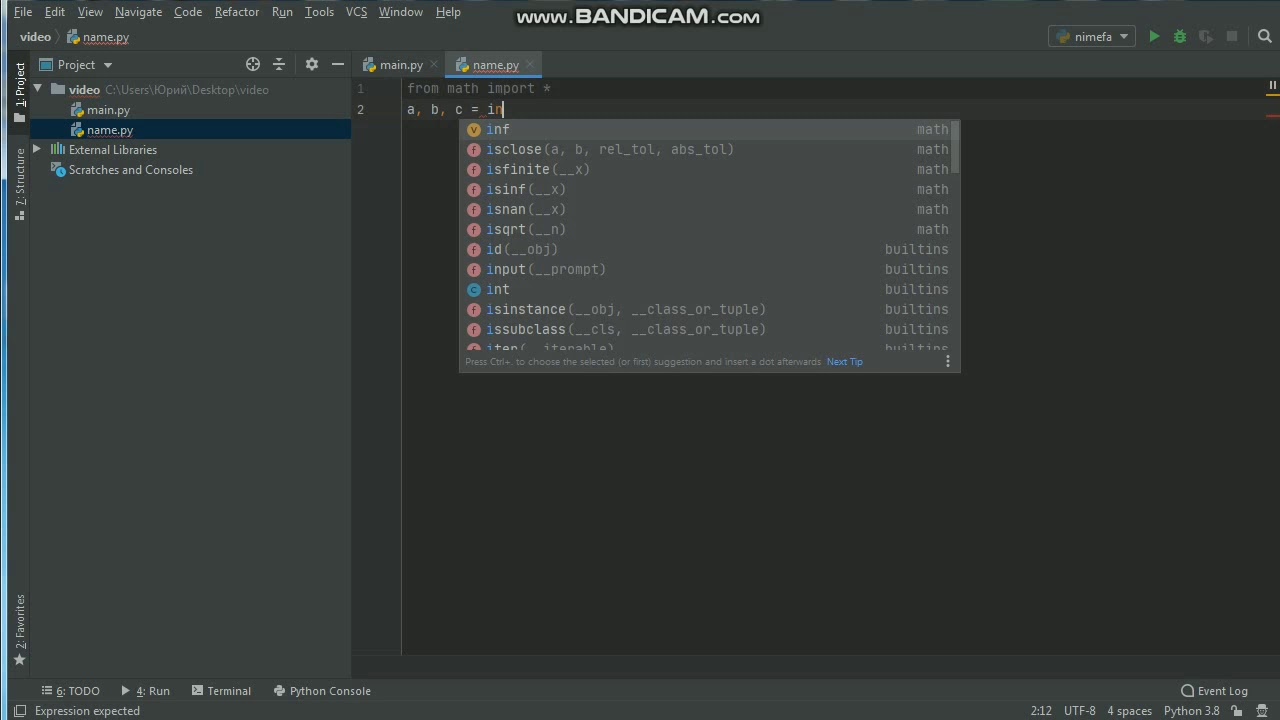Expand External Libraries node
This screenshot has width=1280, height=720.
(x=38, y=150)
